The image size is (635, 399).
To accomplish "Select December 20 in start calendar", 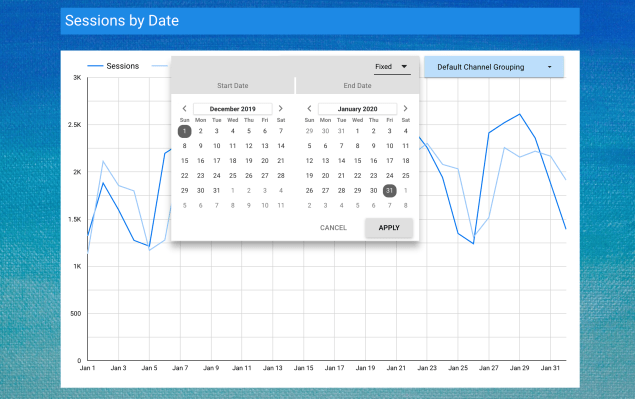I will (264, 161).
